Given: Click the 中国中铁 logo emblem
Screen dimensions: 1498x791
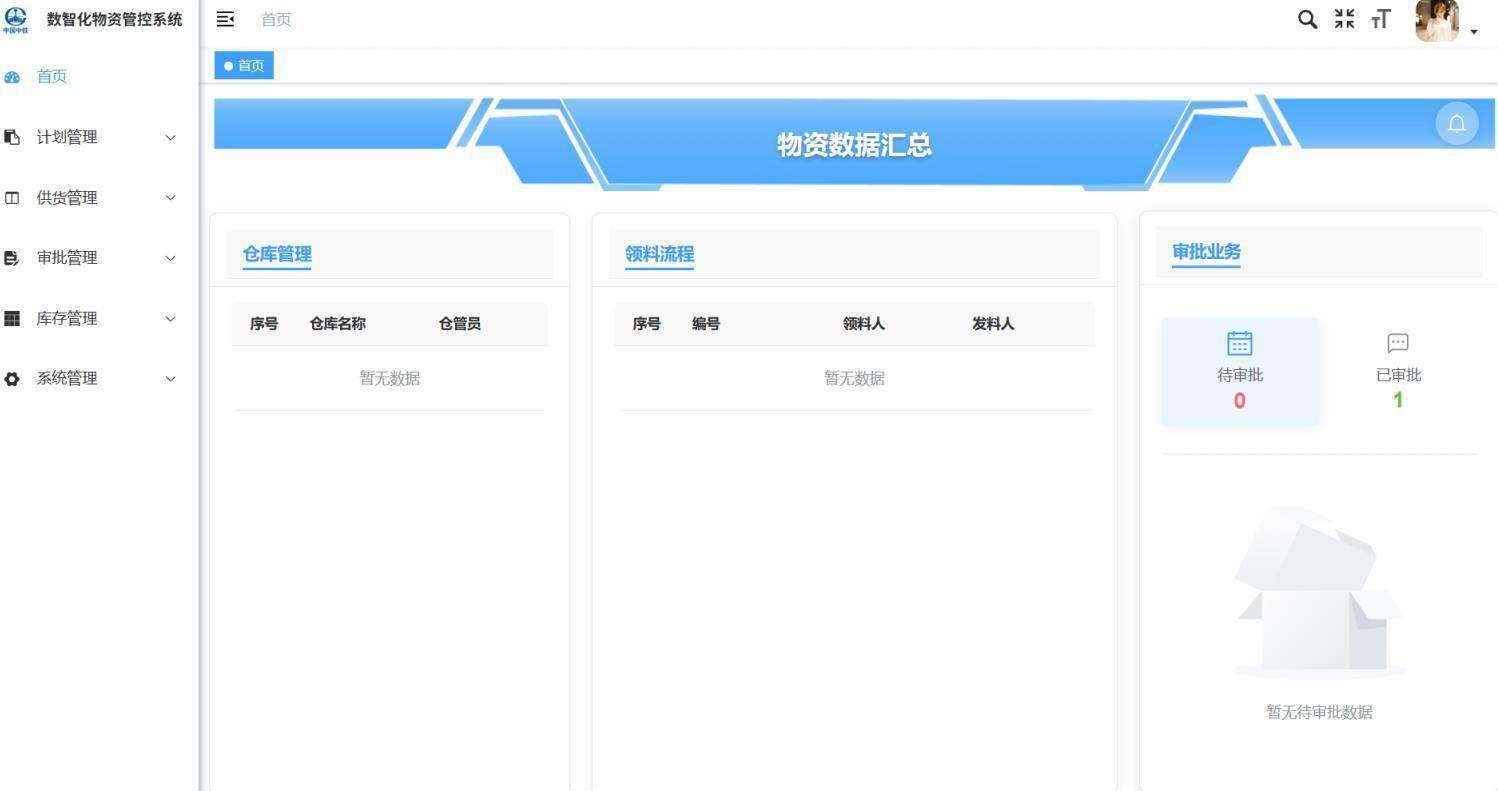Looking at the screenshot, I should tap(16, 18).
